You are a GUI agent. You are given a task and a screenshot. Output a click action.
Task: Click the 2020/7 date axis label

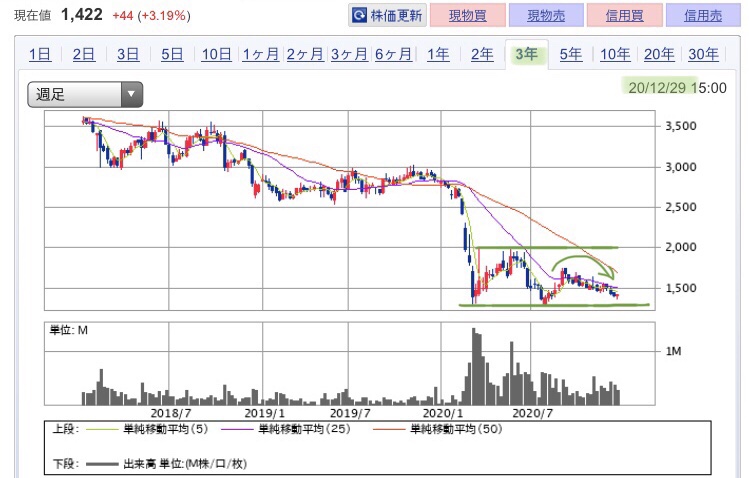532,413
